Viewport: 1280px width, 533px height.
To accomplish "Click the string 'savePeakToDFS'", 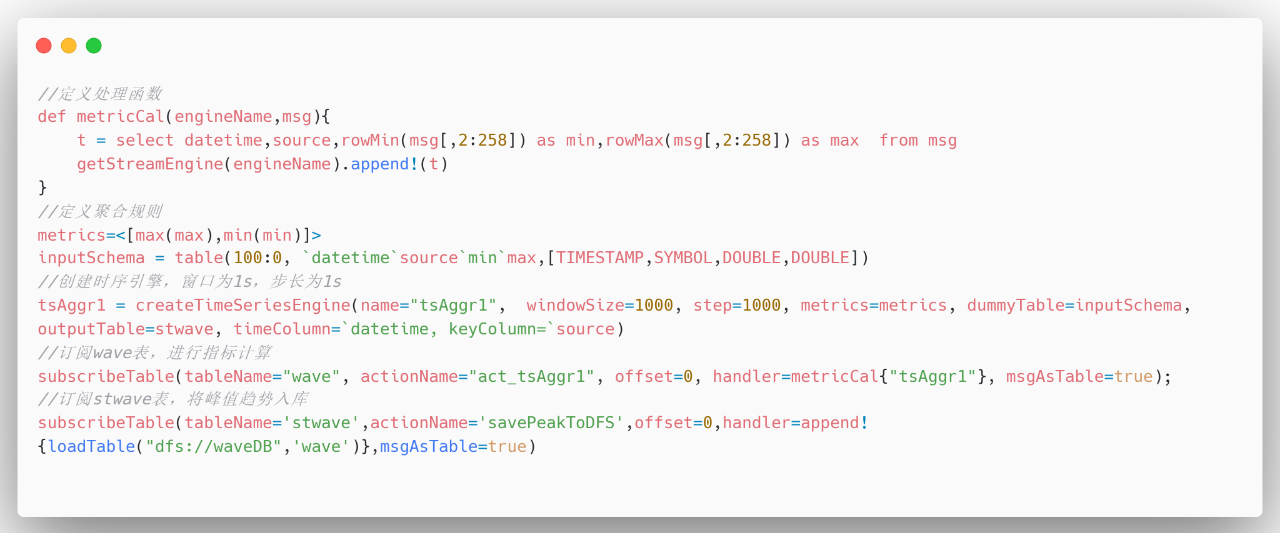I will [x=552, y=423].
